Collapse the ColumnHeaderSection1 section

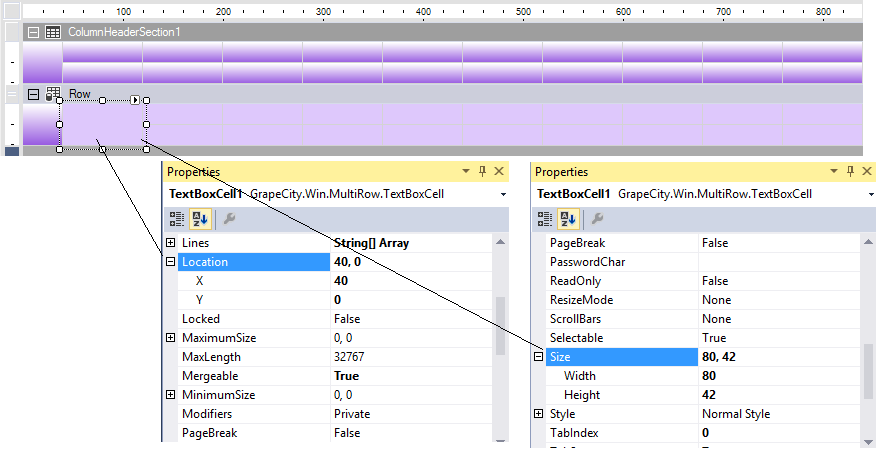point(33,32)
